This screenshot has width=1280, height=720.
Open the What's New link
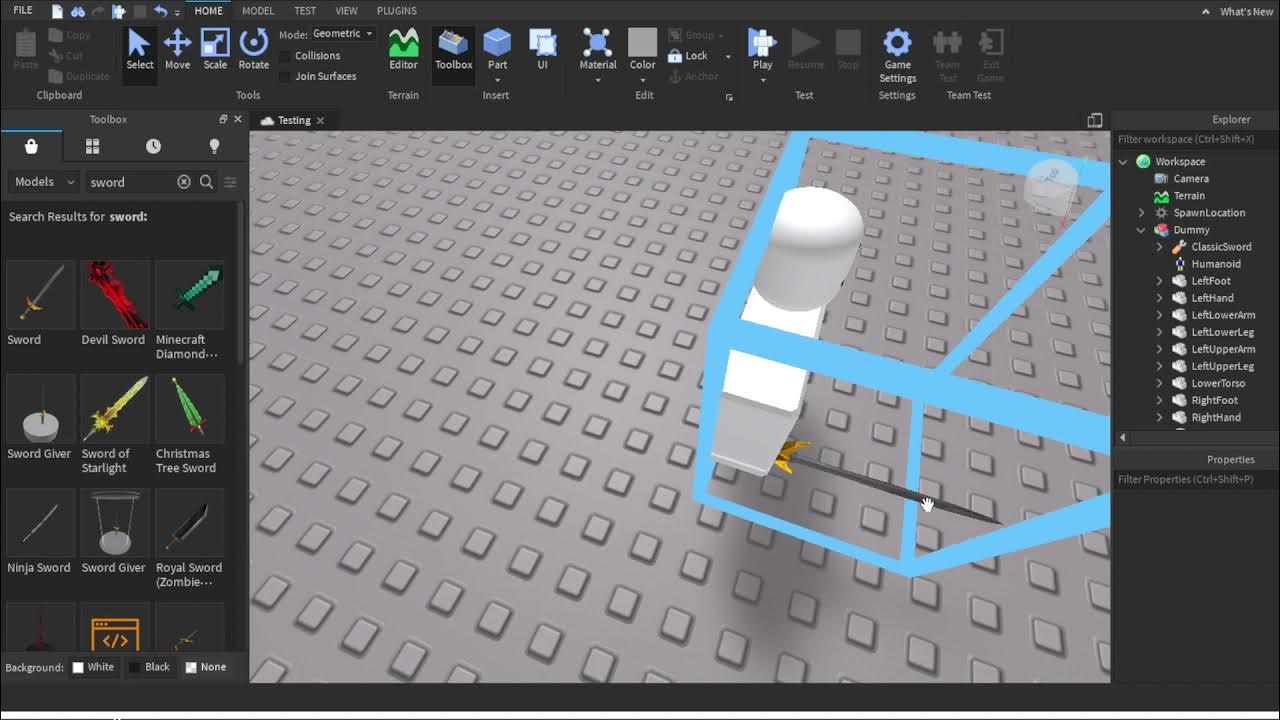pos(1246,12)
